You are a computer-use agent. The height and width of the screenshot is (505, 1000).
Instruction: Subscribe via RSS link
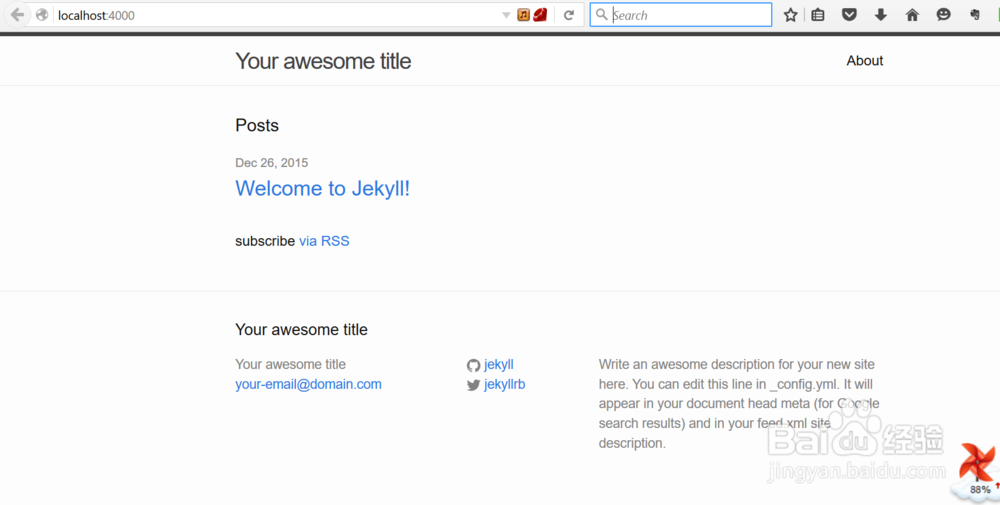(324, 241)
